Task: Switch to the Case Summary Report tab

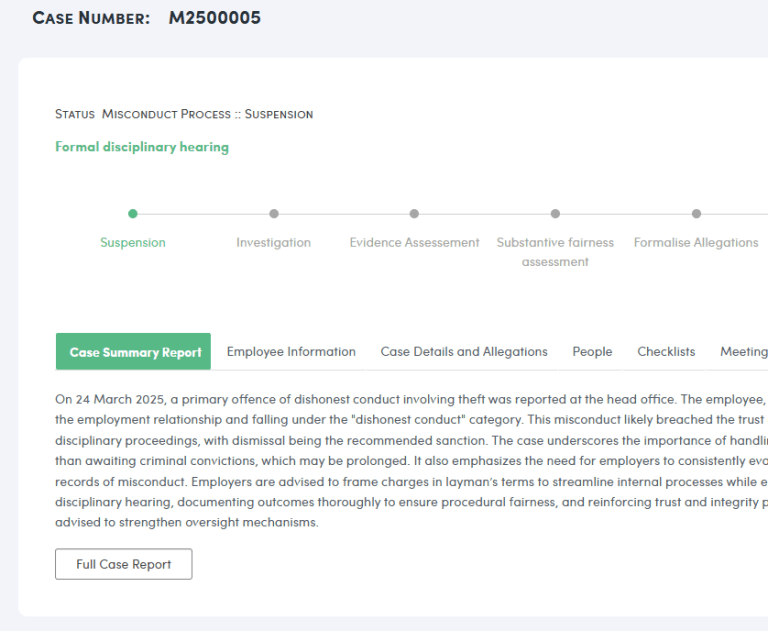Action: click(134, 352)
